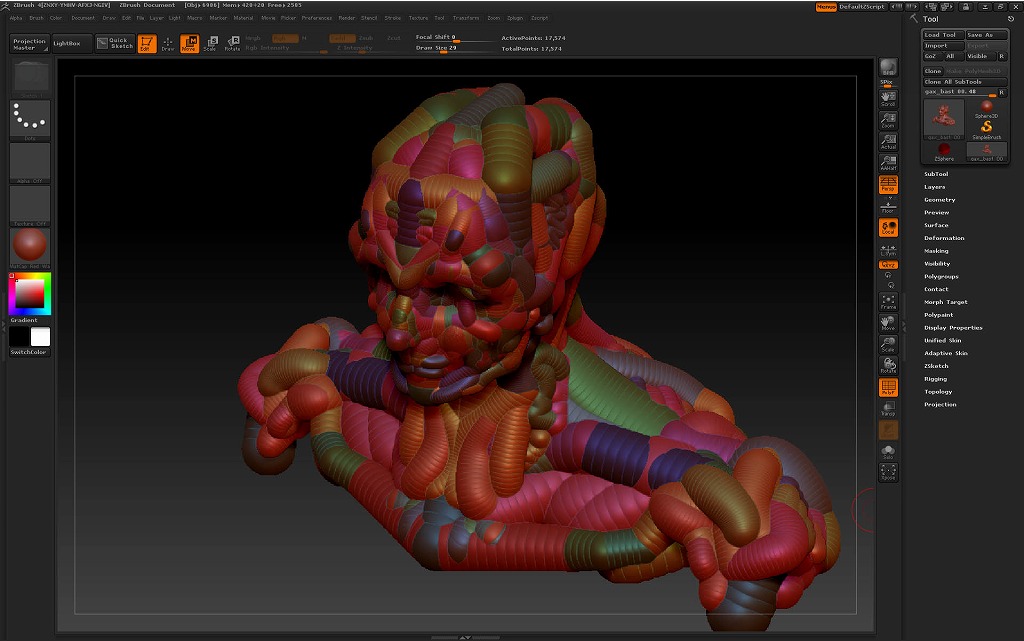Open the Preferences menu

point(317,18)
